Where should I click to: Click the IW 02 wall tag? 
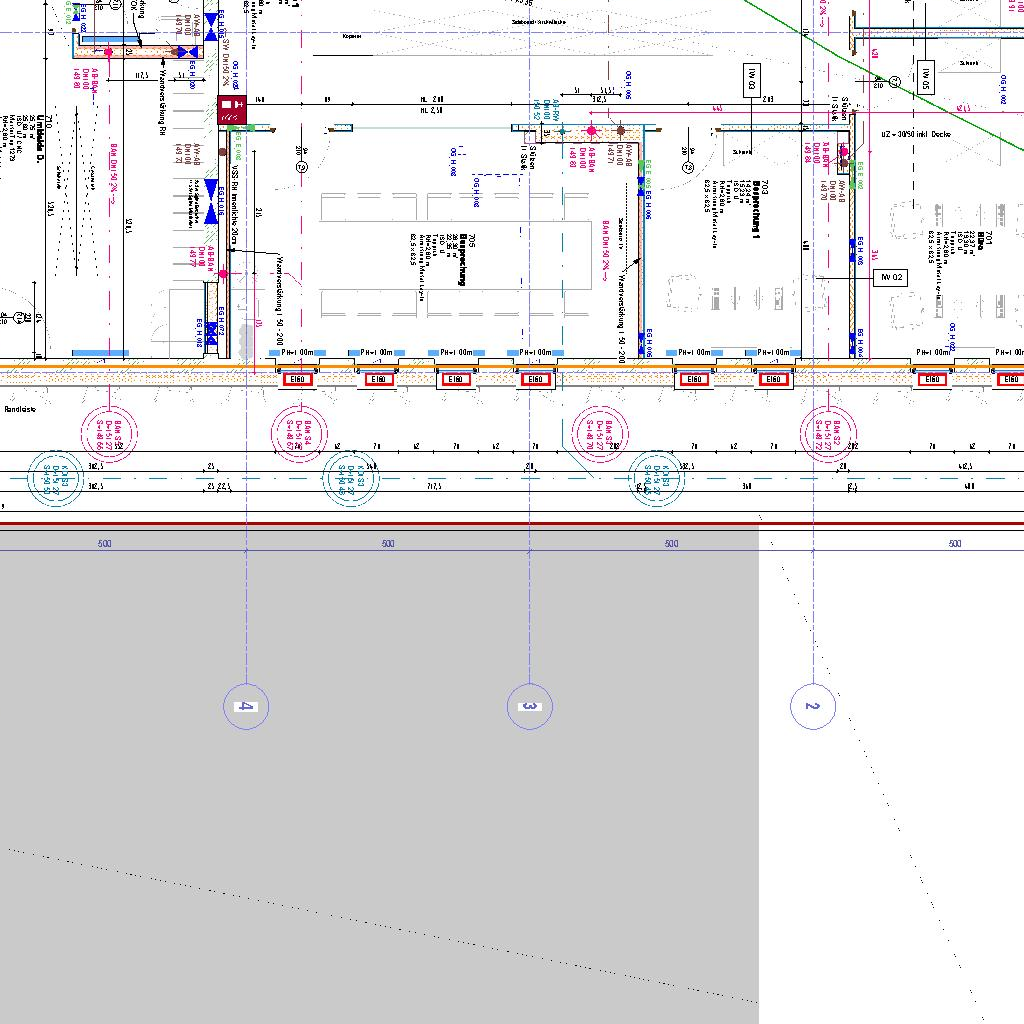point(891,278)
